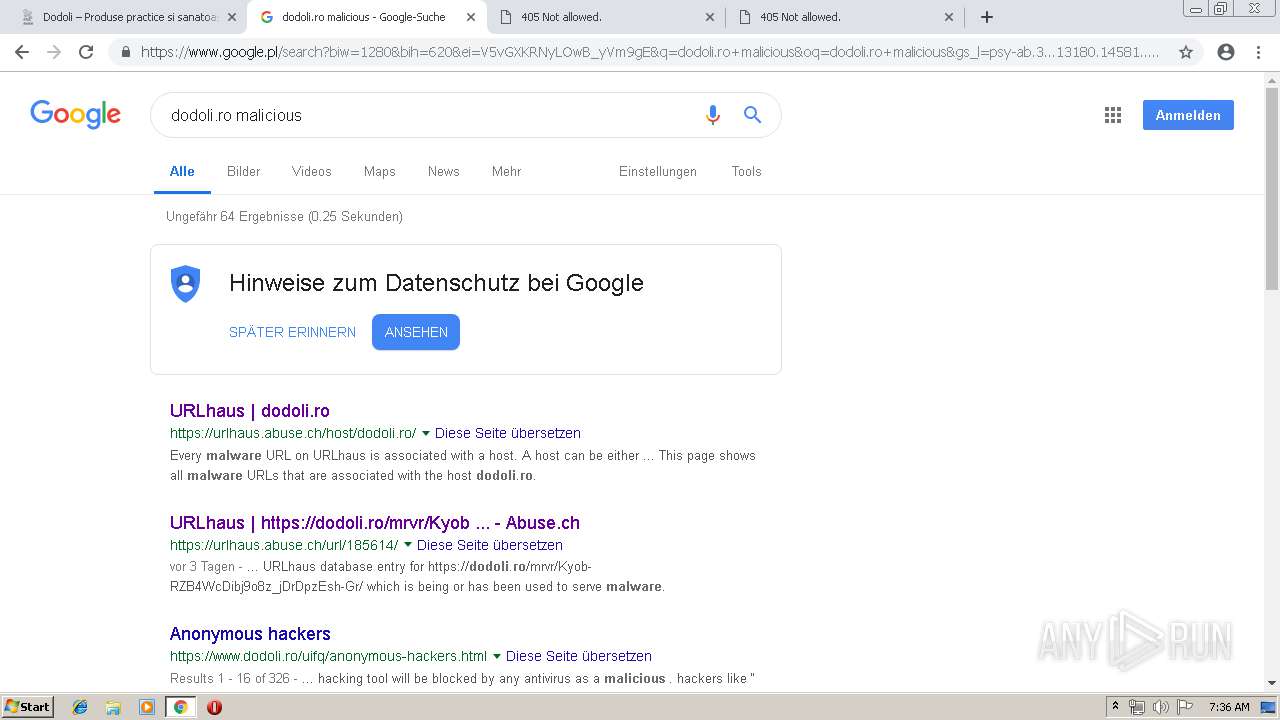Open volume control in system tray
The image size is (1280, 720).
click(1160, 707)
